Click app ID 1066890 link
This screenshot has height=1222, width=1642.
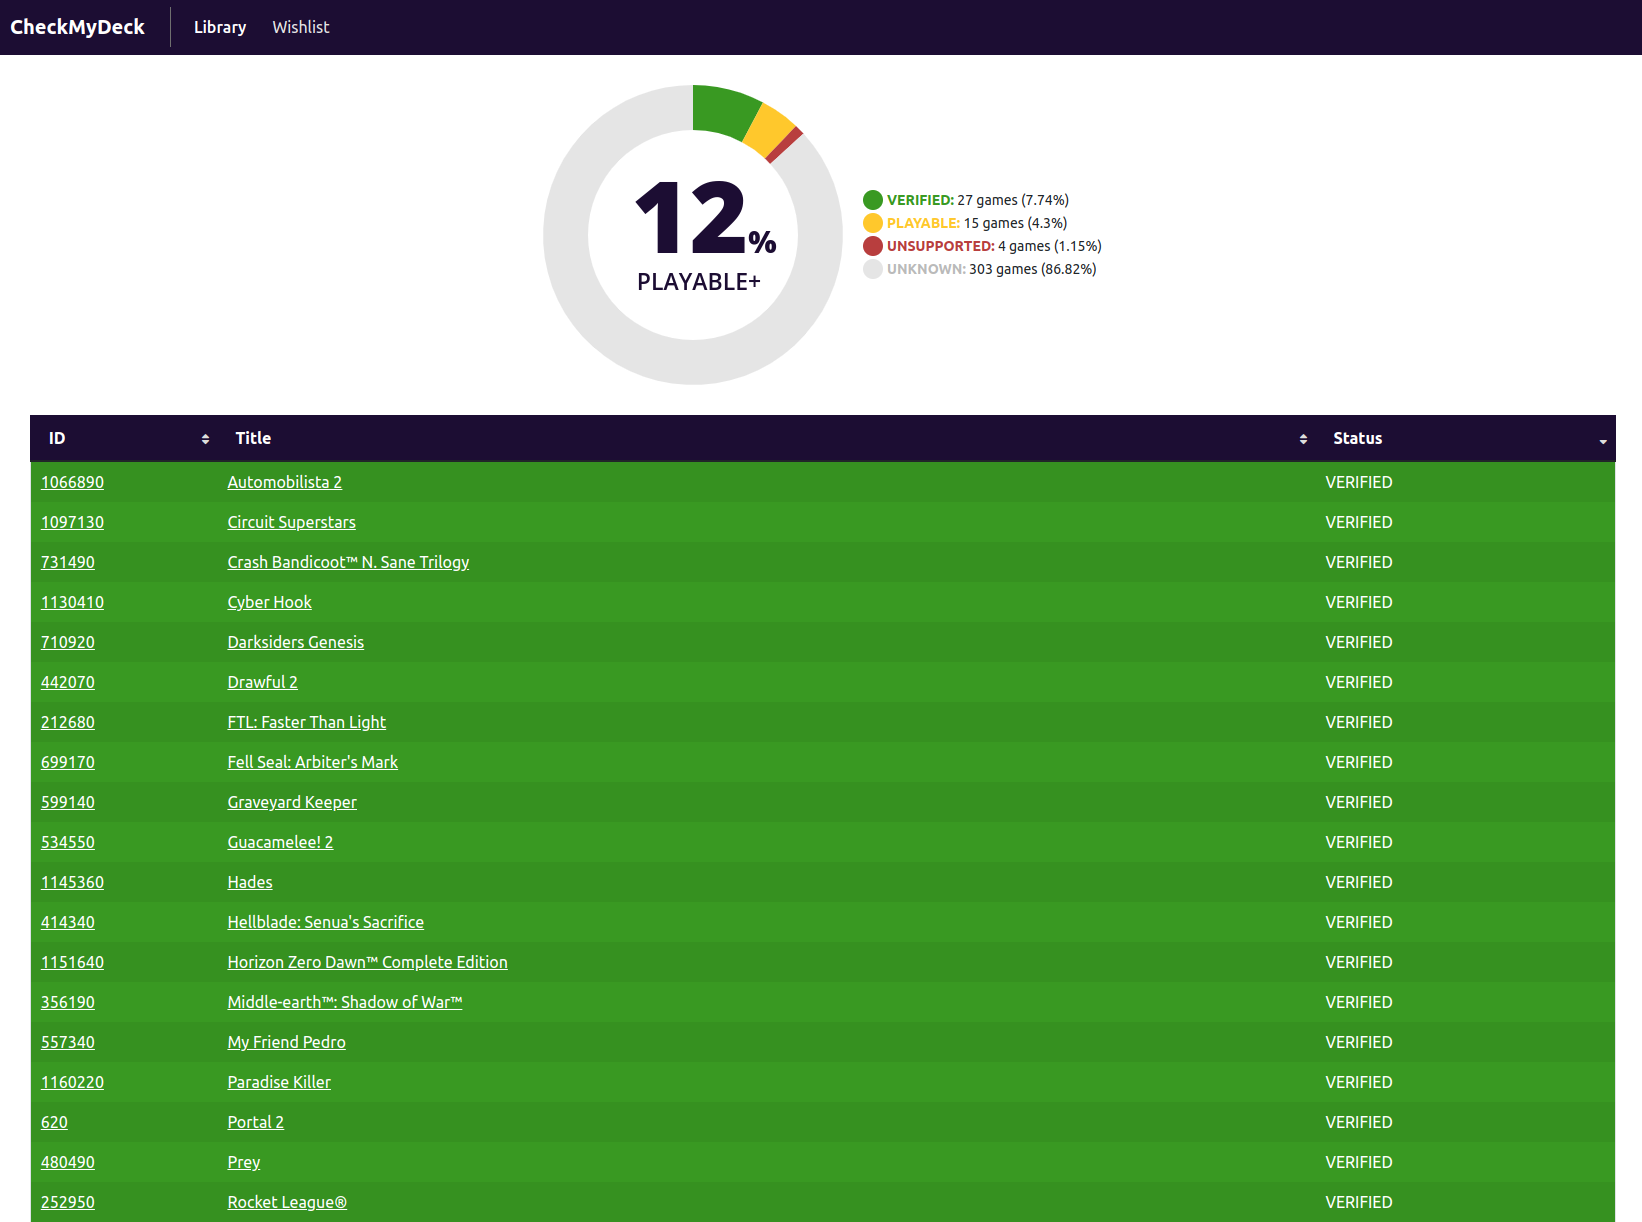pos(72,482)
